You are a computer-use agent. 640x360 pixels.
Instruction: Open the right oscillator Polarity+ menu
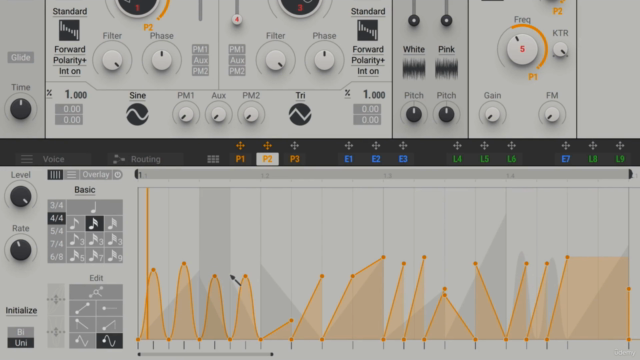pos(368,60)
